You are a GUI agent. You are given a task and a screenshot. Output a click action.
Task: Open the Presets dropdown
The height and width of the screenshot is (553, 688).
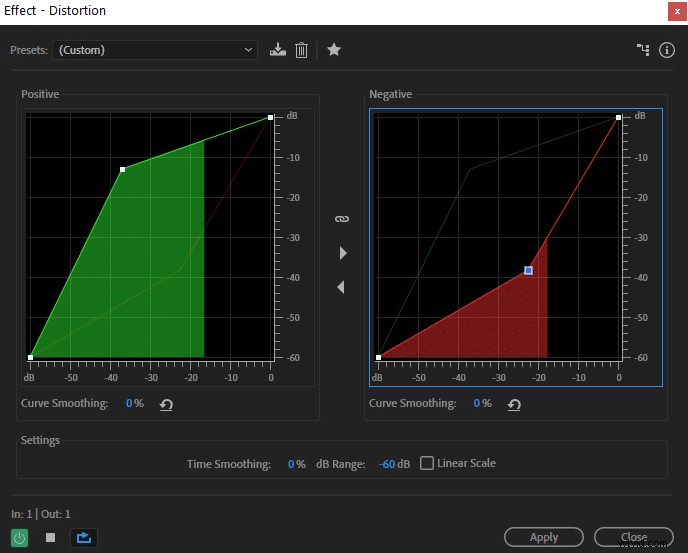click(155, 50)
